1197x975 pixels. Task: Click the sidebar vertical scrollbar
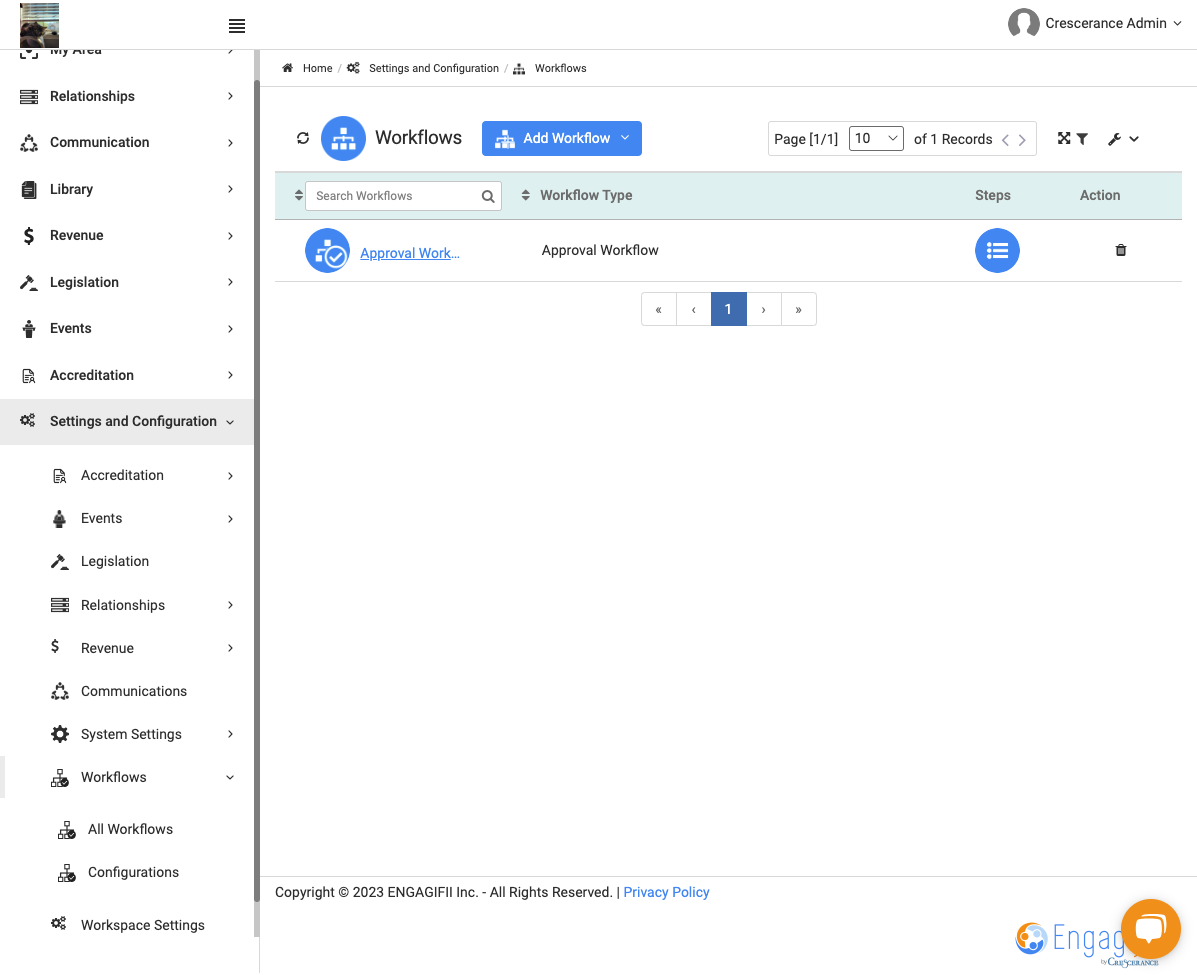point(256,489)
